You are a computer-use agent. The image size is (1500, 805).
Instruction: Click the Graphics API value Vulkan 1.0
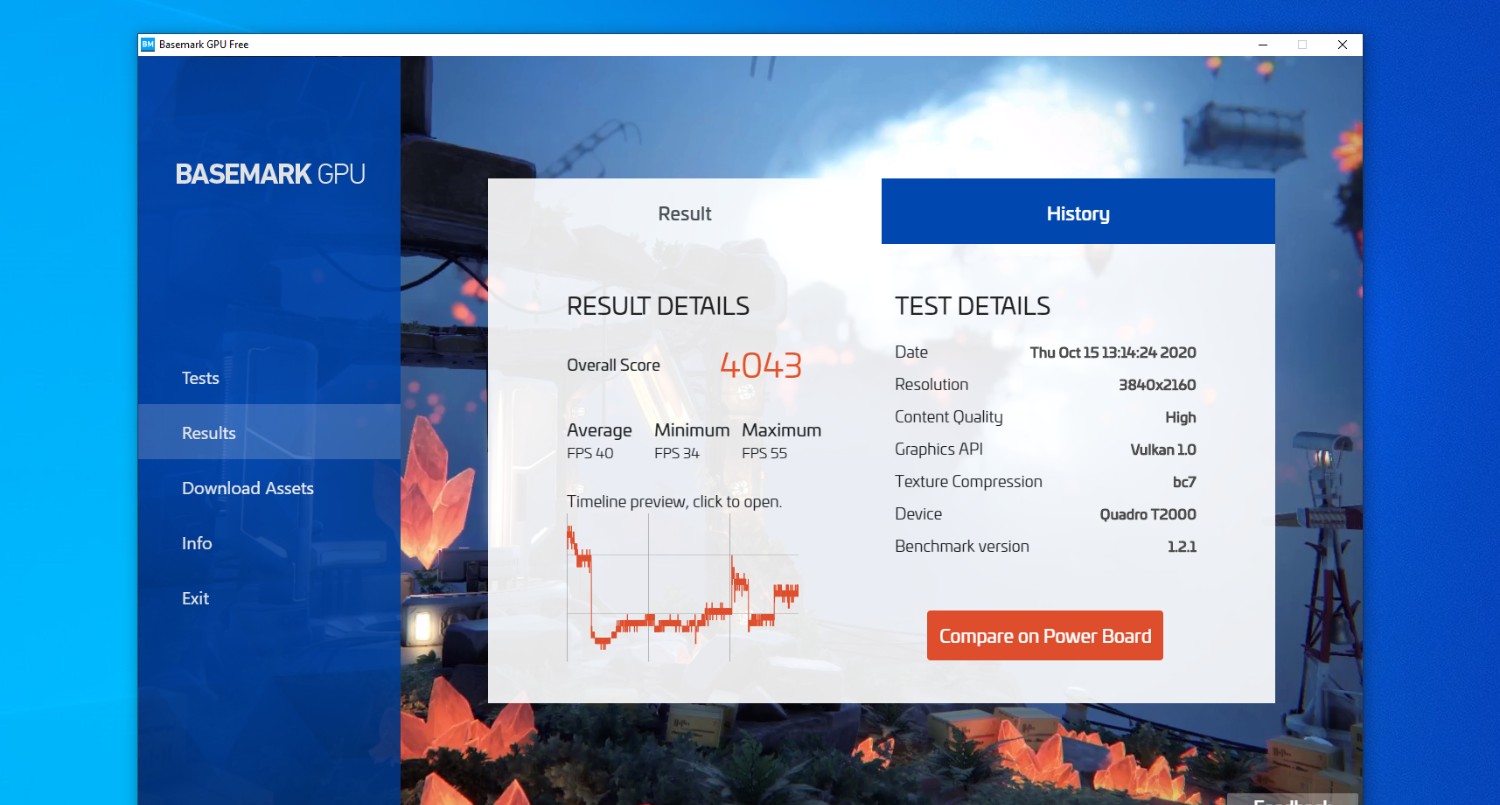pos(1163,450)
